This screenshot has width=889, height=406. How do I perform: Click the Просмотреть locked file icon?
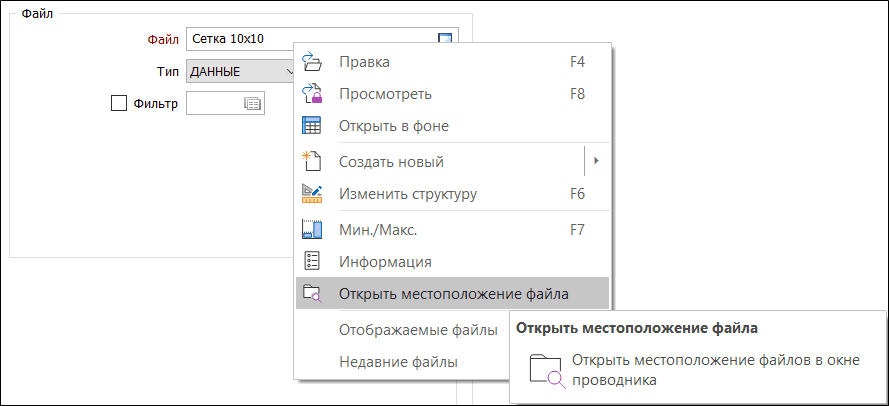(312, 94)
